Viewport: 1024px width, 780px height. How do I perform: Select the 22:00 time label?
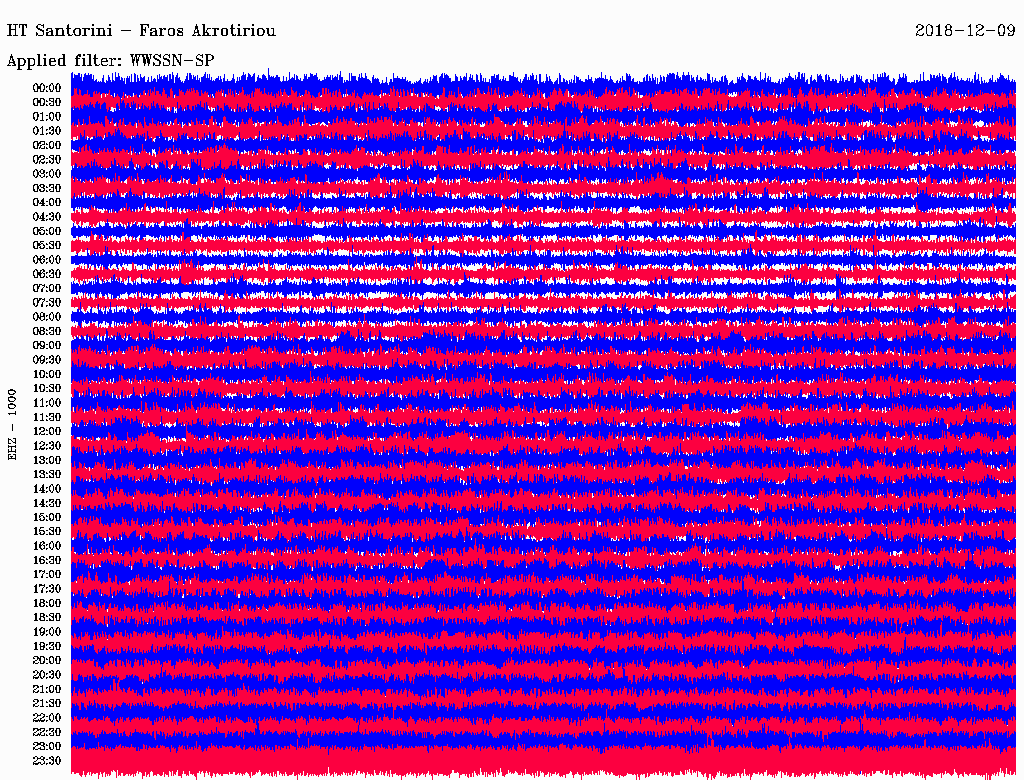(x=47, y=718)
